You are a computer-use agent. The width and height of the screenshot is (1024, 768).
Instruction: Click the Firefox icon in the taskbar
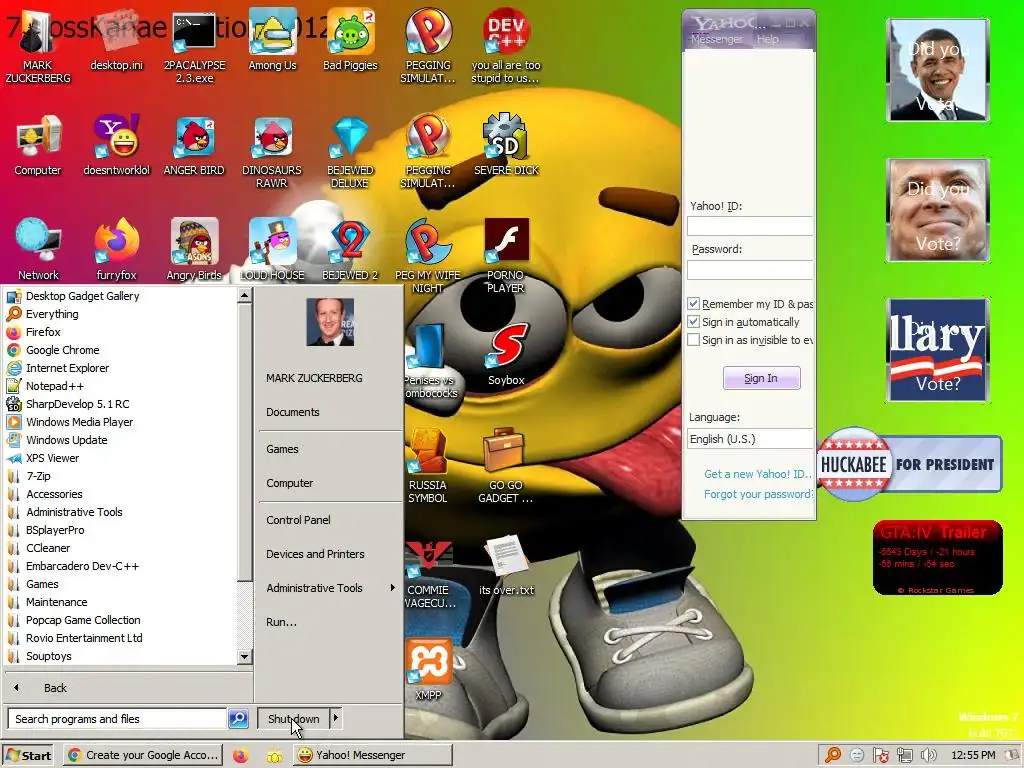240,755
